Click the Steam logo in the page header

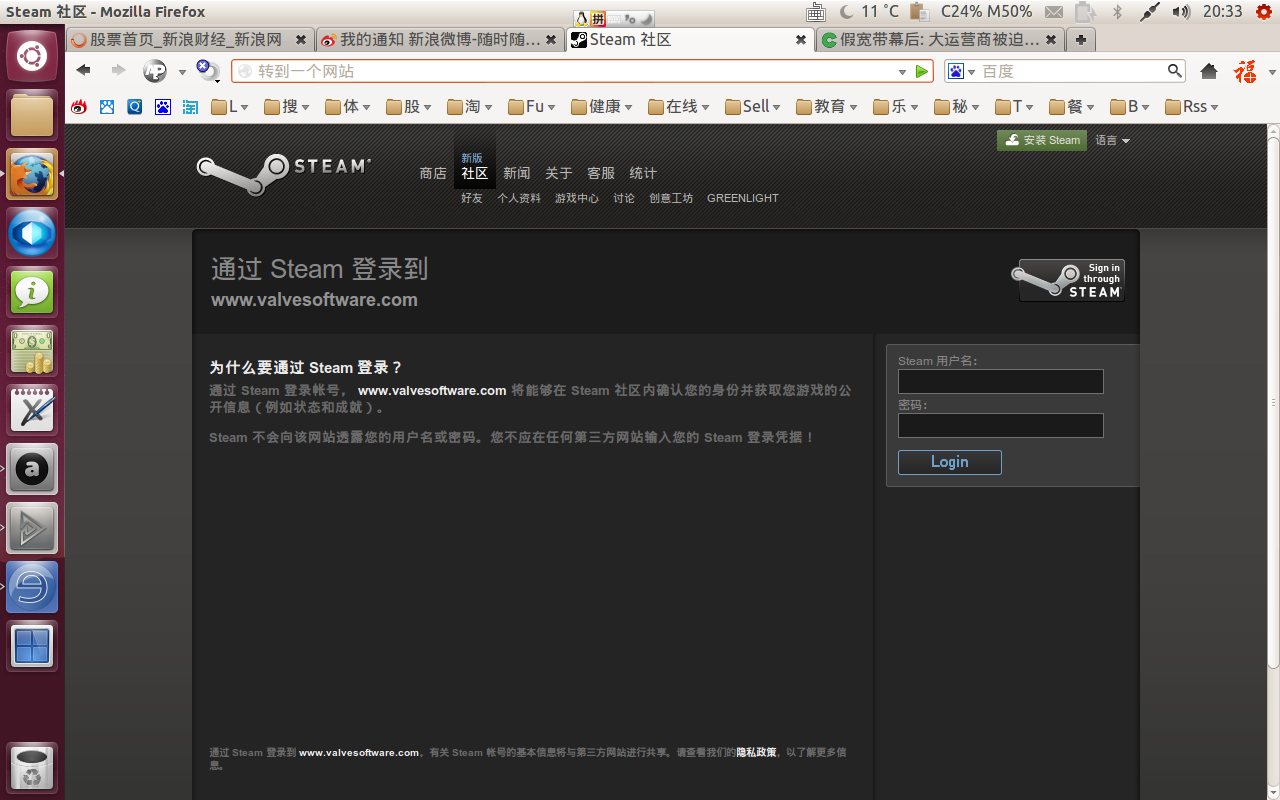pyautogui.click(x=284, y=173)
